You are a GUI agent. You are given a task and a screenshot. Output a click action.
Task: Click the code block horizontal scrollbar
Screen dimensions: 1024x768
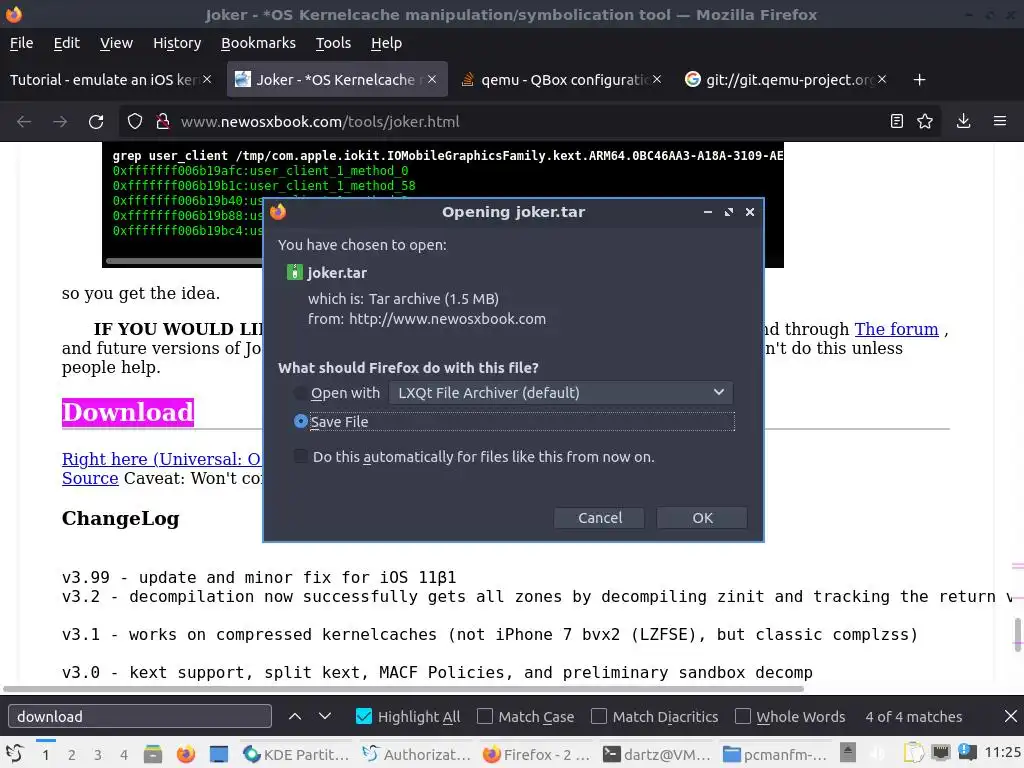click(185, 261)
